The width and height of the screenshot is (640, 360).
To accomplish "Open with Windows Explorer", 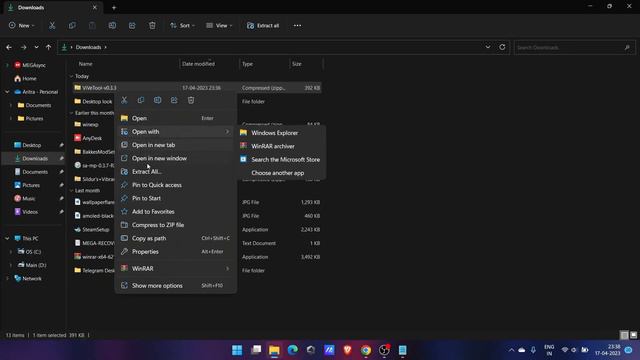I will [281, 133].
